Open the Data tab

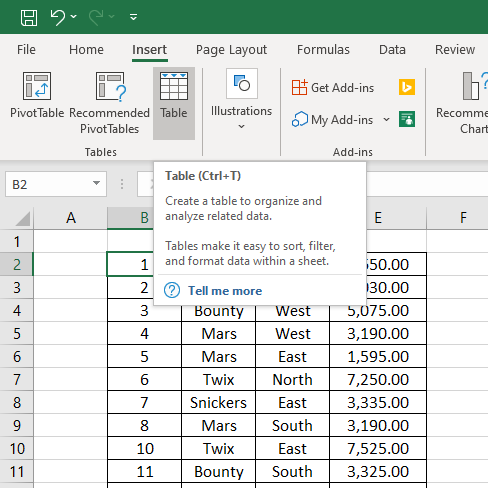click(x=392, y=50)
